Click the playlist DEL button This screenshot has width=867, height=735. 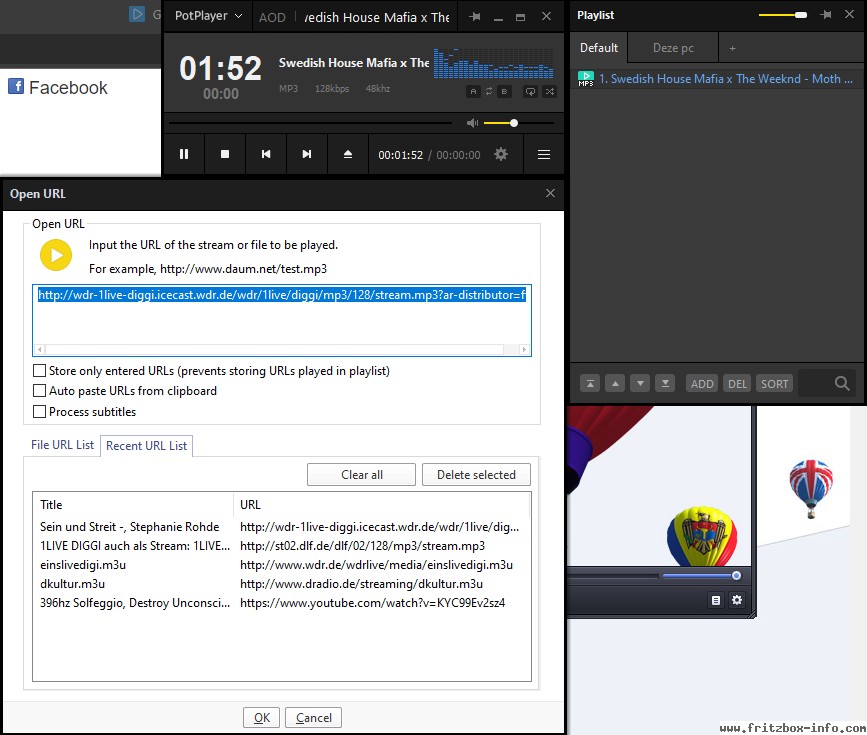737,383
